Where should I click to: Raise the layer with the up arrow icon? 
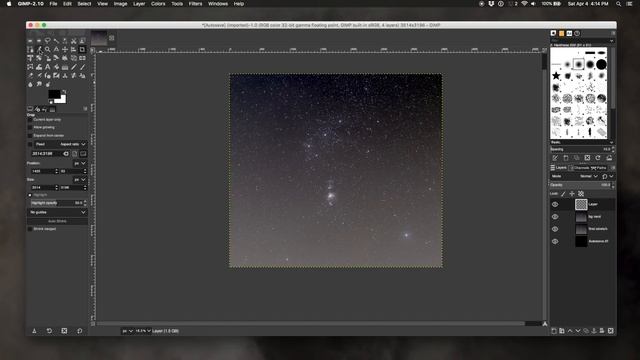coord(570,331)
